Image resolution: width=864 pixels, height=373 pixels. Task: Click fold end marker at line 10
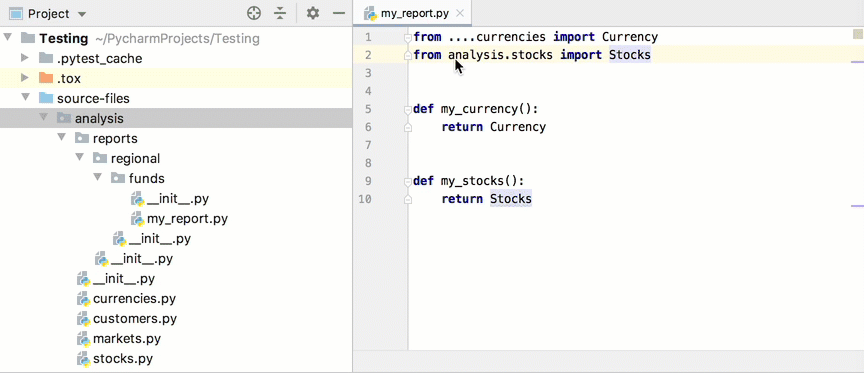tap(408, 199)
